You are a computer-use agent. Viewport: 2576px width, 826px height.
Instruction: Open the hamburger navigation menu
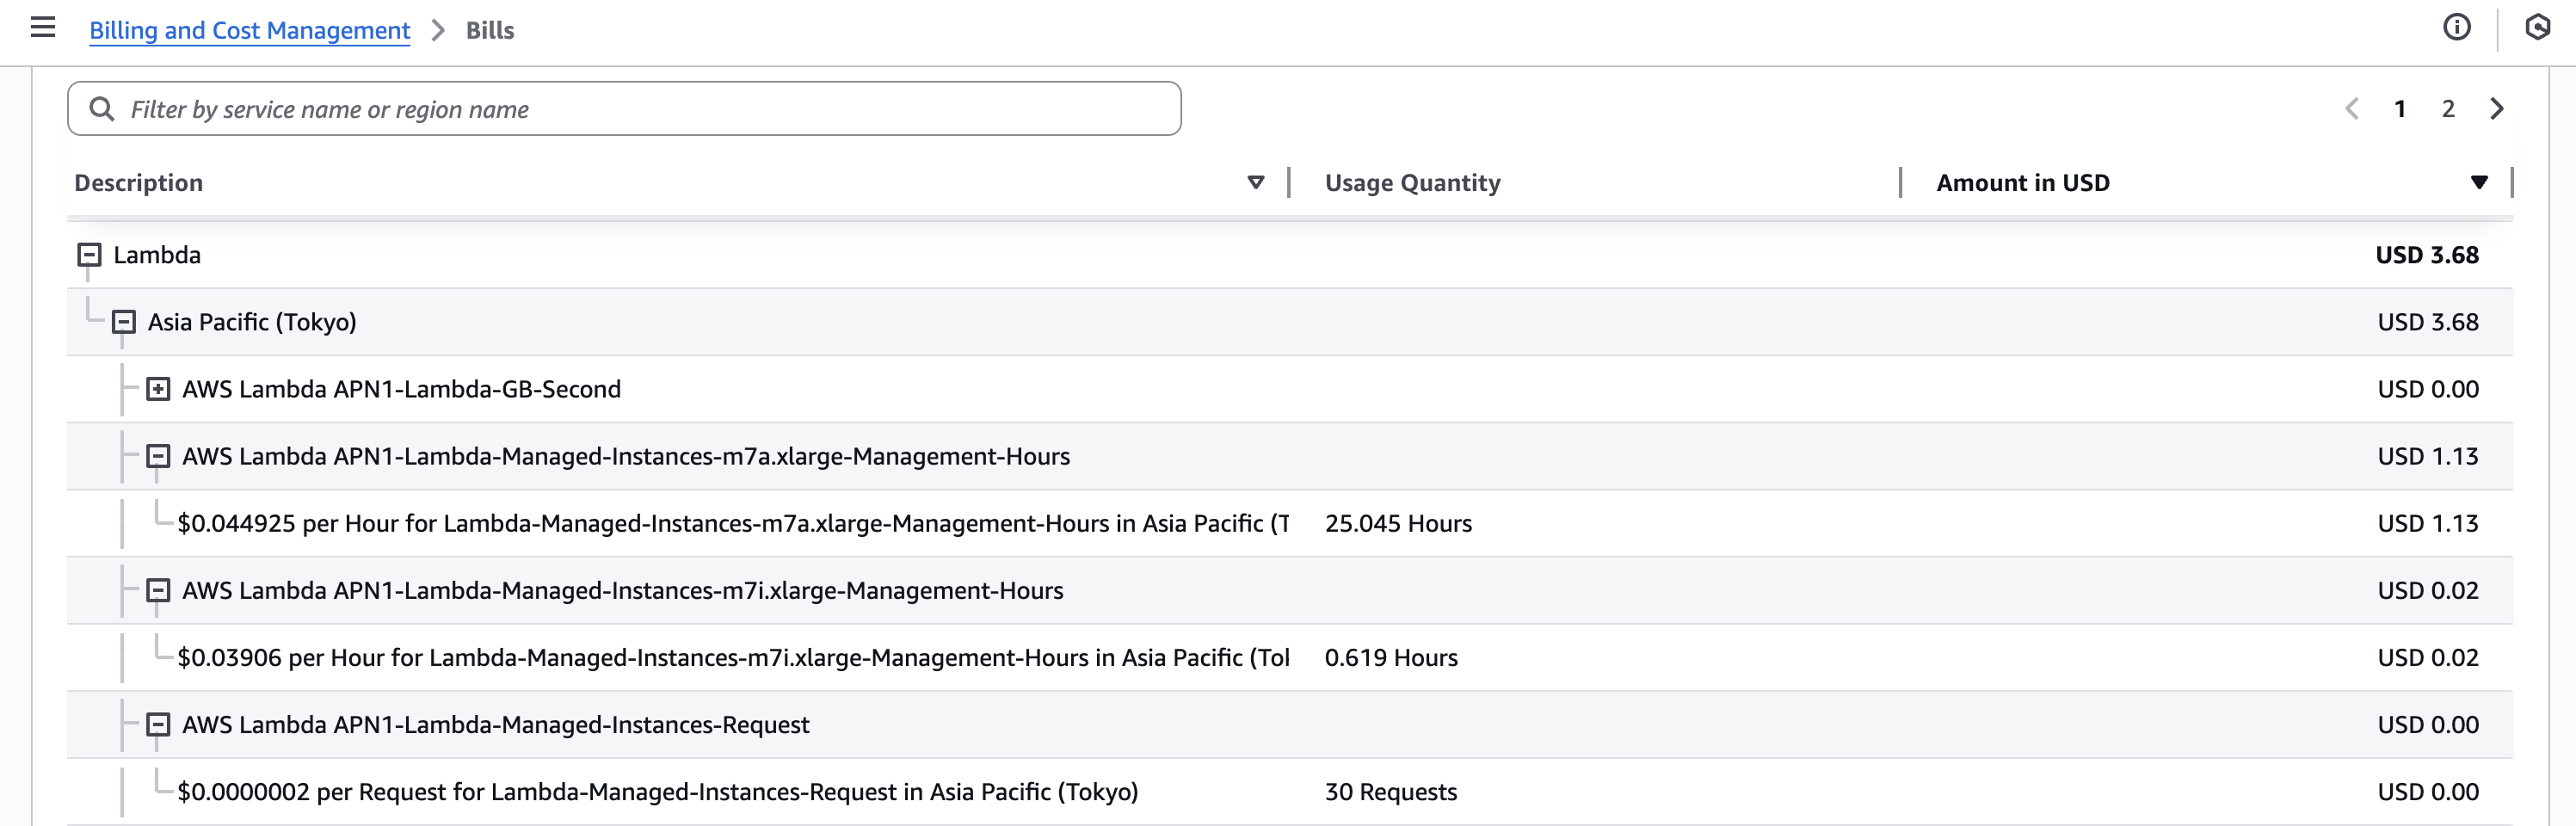tap(42, 28)
